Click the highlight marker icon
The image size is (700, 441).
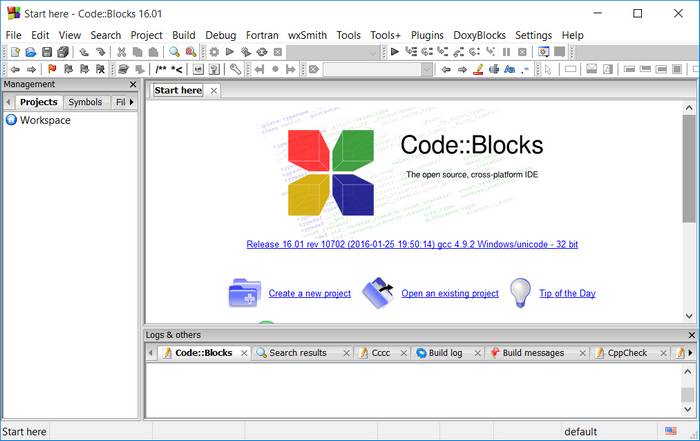(478, 69)
